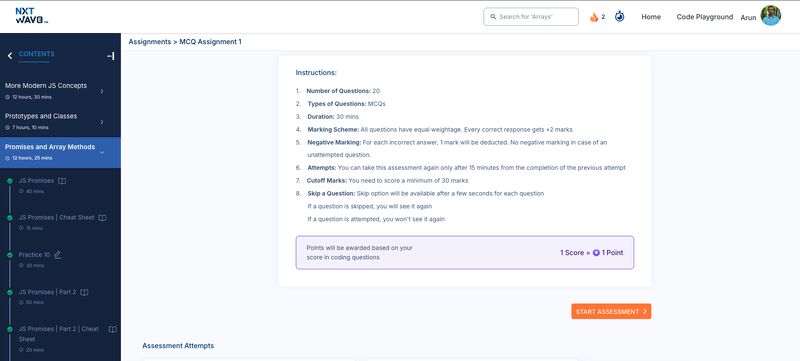Collapse the contents sidebar panel icon
The image size is (800, 361).
(x=111, y=56)
